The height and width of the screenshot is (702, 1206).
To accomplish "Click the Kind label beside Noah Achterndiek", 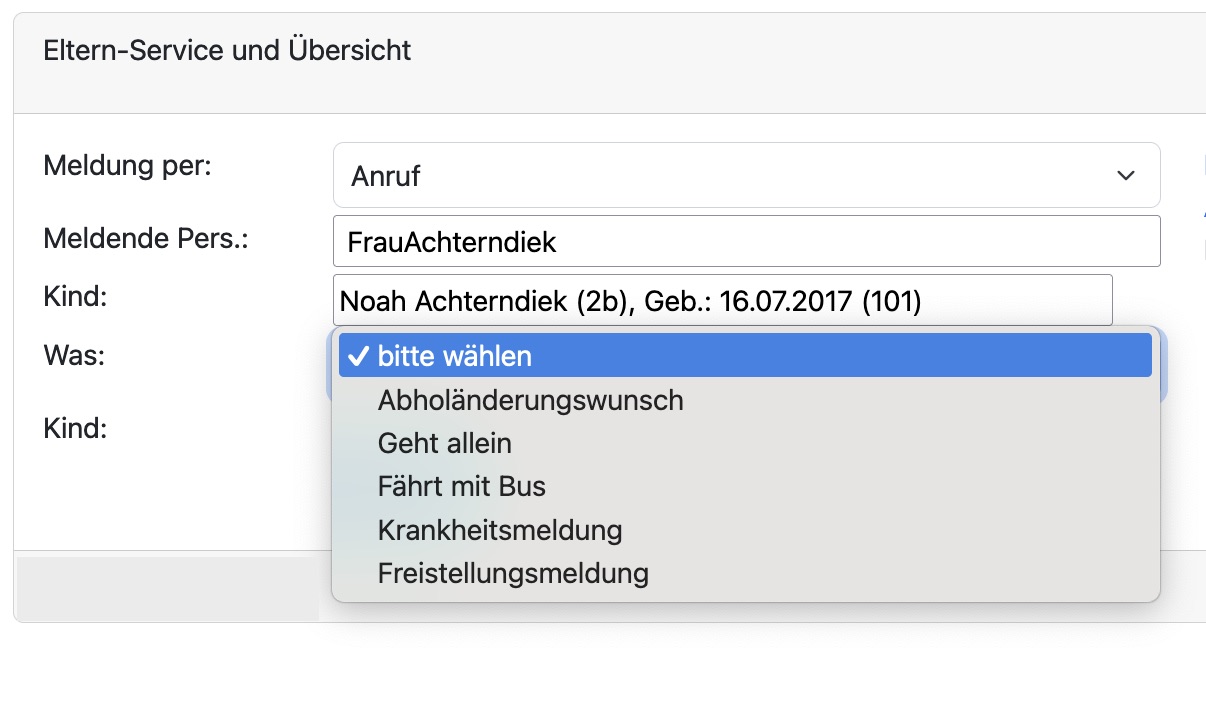I will pos(74,297).
